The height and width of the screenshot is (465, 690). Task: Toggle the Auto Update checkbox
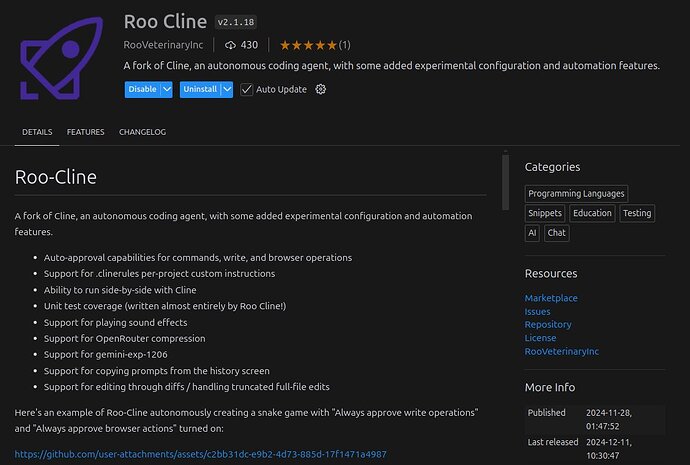click(246, 89)
